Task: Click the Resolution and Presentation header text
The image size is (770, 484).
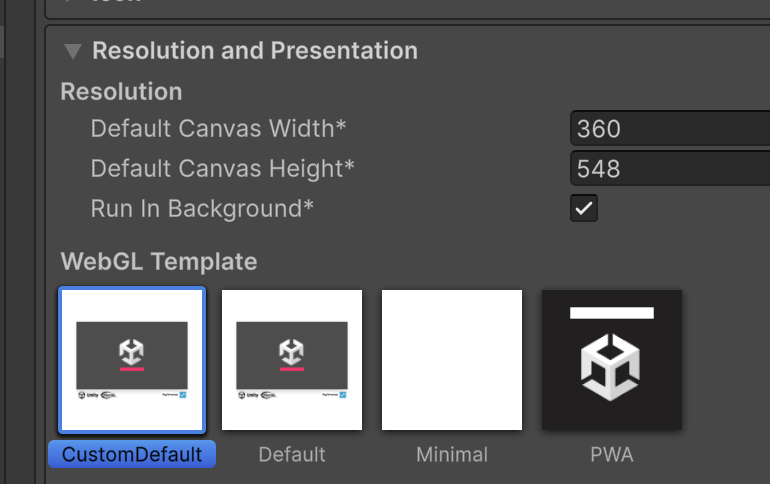Action: click(x=255, y=50)
